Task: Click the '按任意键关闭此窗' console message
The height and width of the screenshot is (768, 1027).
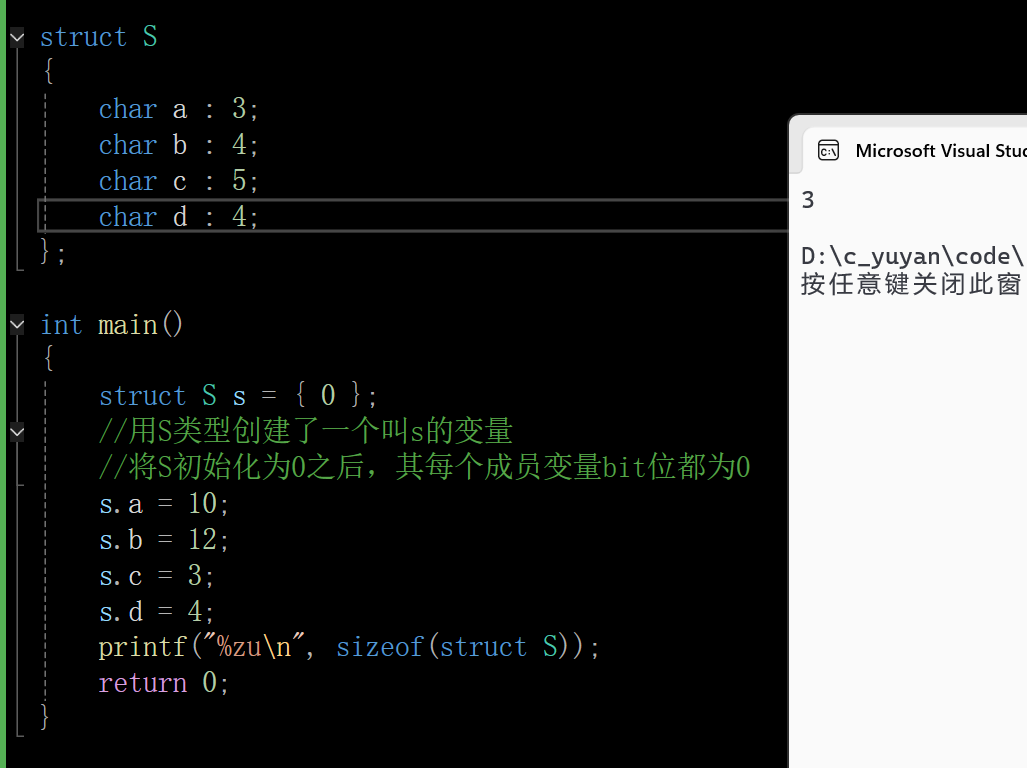Action: pos(911,284)
